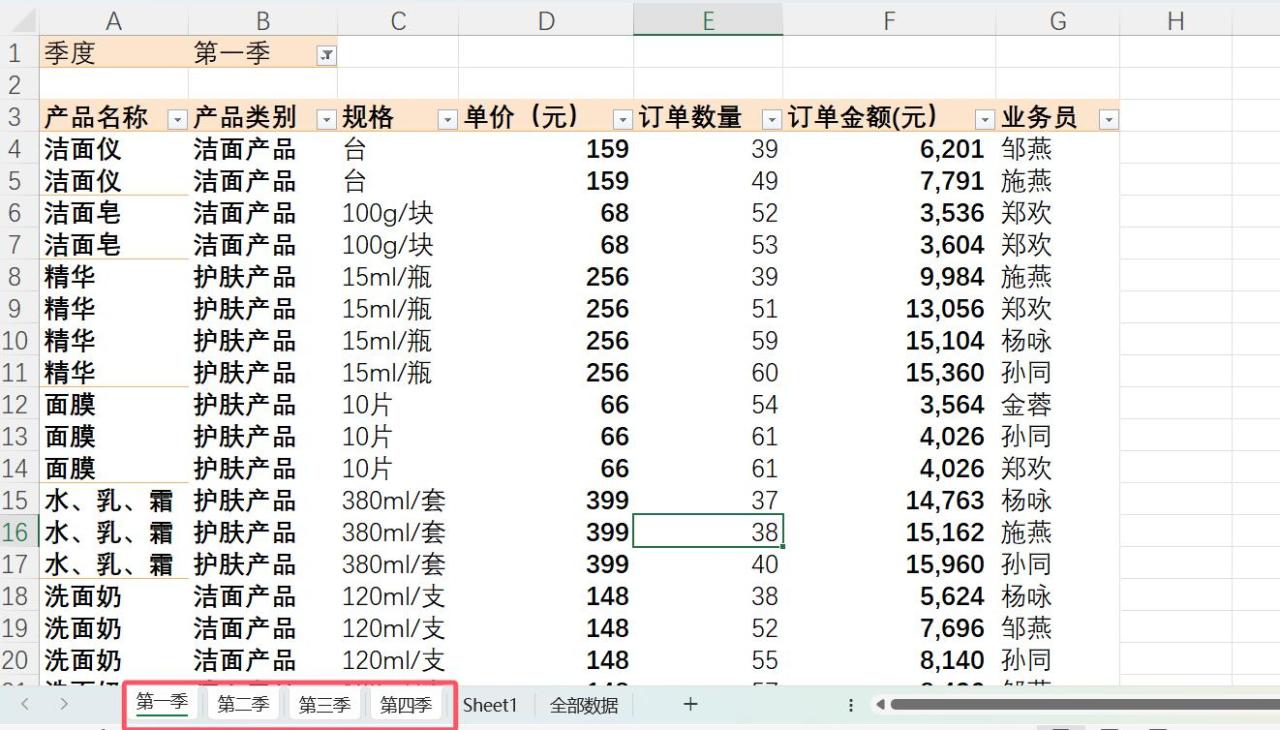Switch to the 第一季 sheet tab
The height and width of the screenshot is (730, 1280).
[162, 703]
